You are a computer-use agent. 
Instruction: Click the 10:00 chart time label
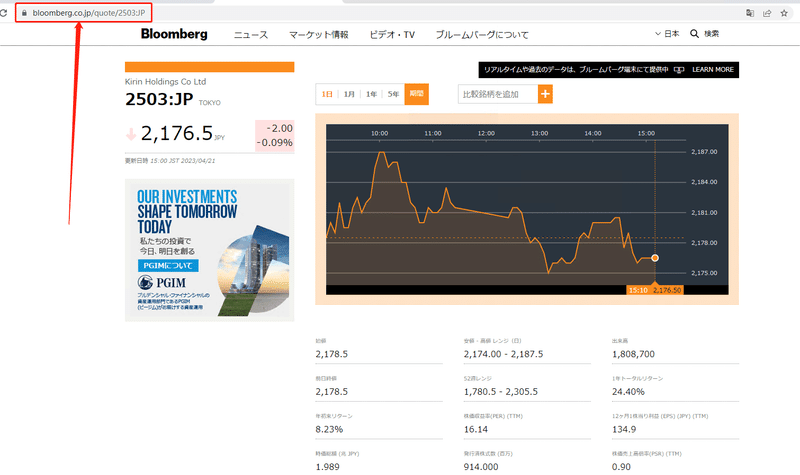[x=380, y=133]
